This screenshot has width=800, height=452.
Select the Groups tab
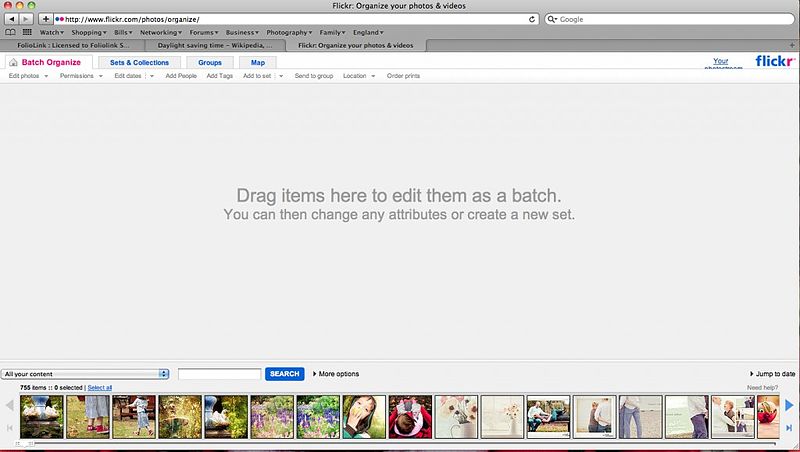pos(210,62)
